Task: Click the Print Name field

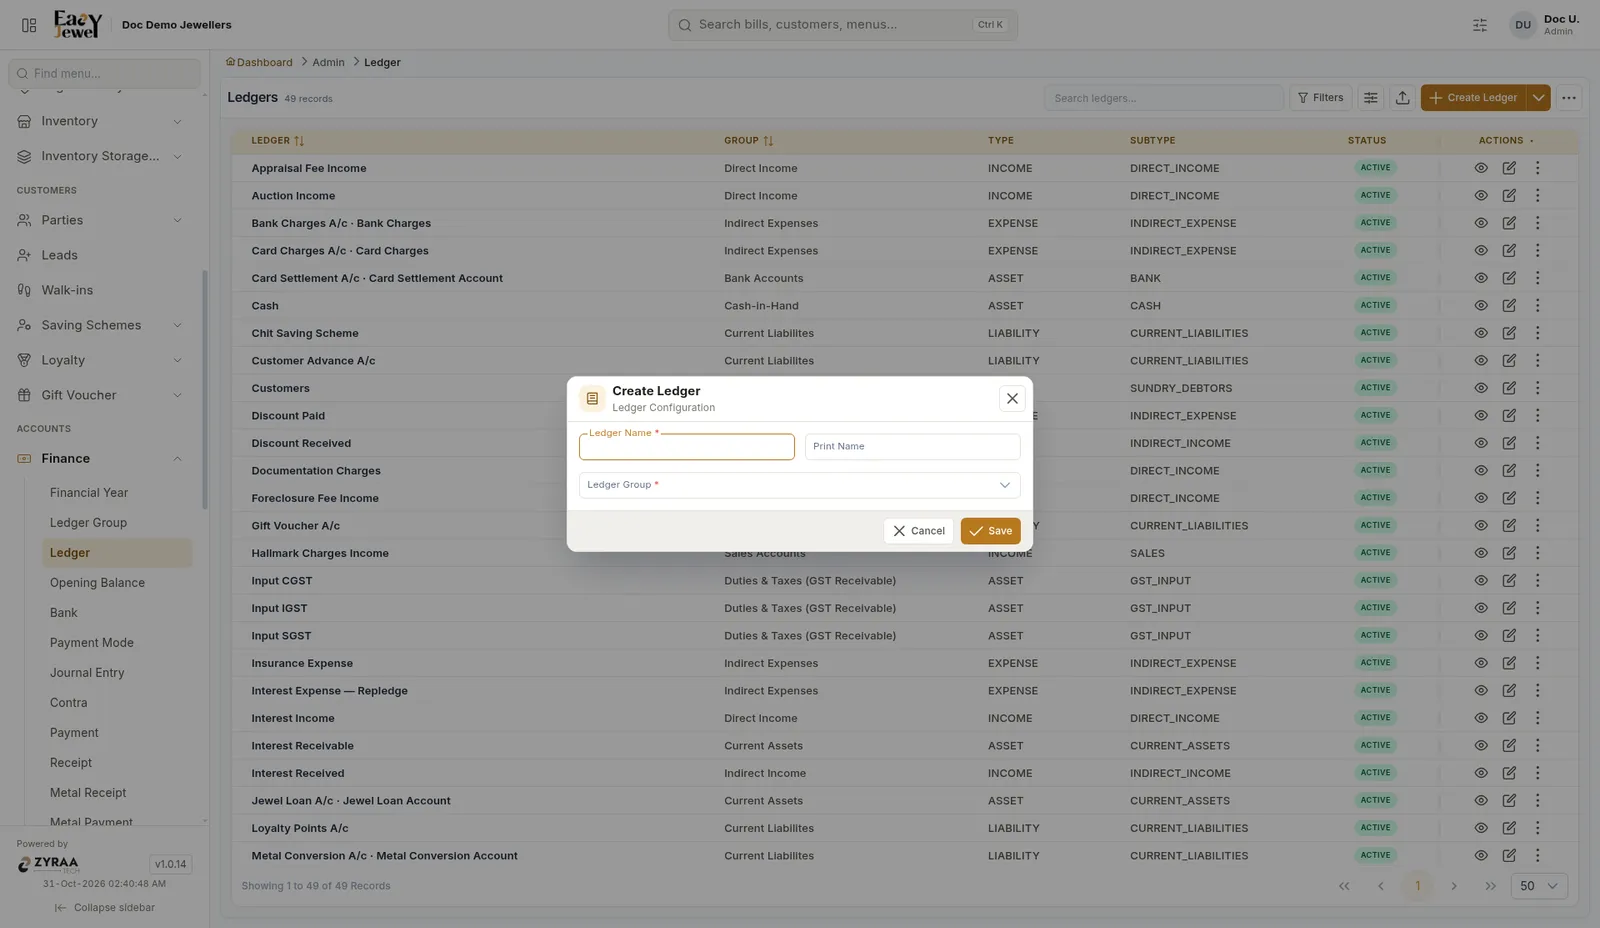Action: coord(913,447)
